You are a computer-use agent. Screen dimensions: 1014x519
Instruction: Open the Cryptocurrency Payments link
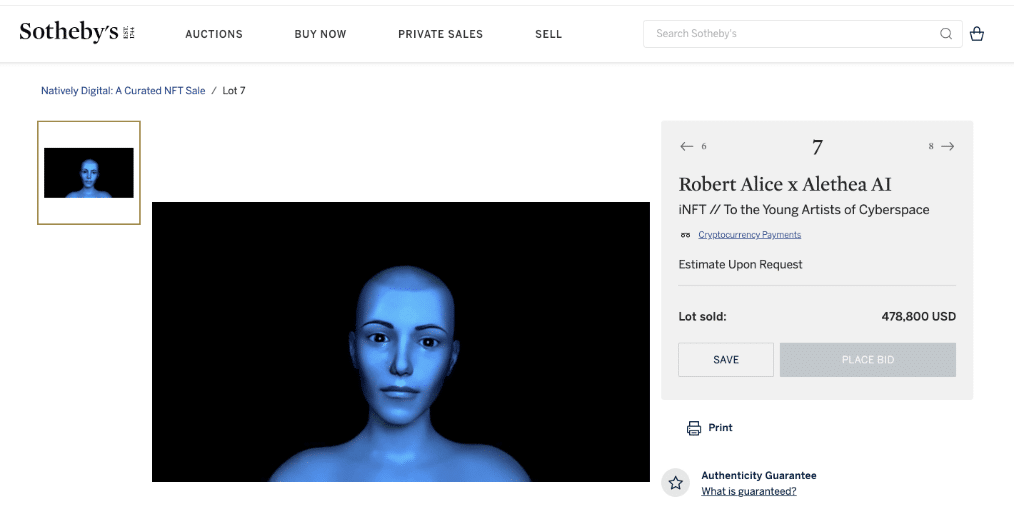point(749,235)
